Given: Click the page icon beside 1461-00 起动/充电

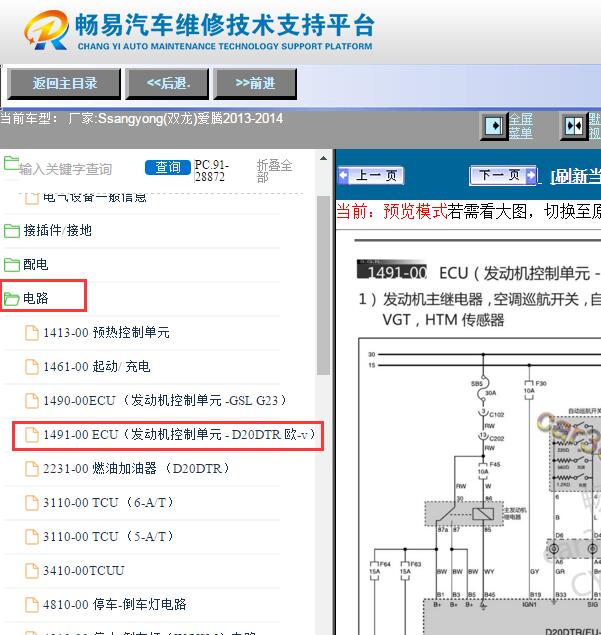Looking at the screenshot, I should click(32, 367).
